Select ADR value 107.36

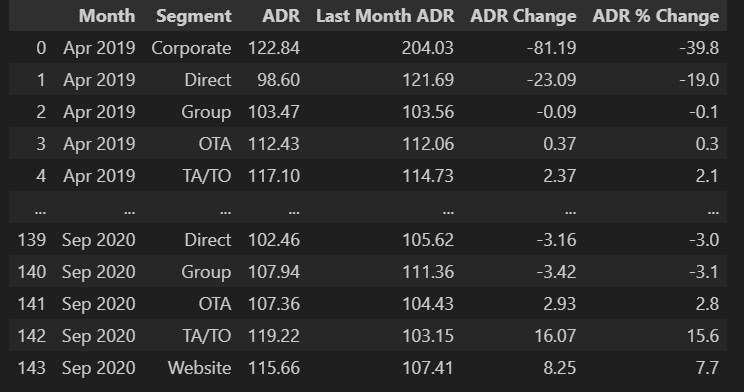click(x=274, y=304)
